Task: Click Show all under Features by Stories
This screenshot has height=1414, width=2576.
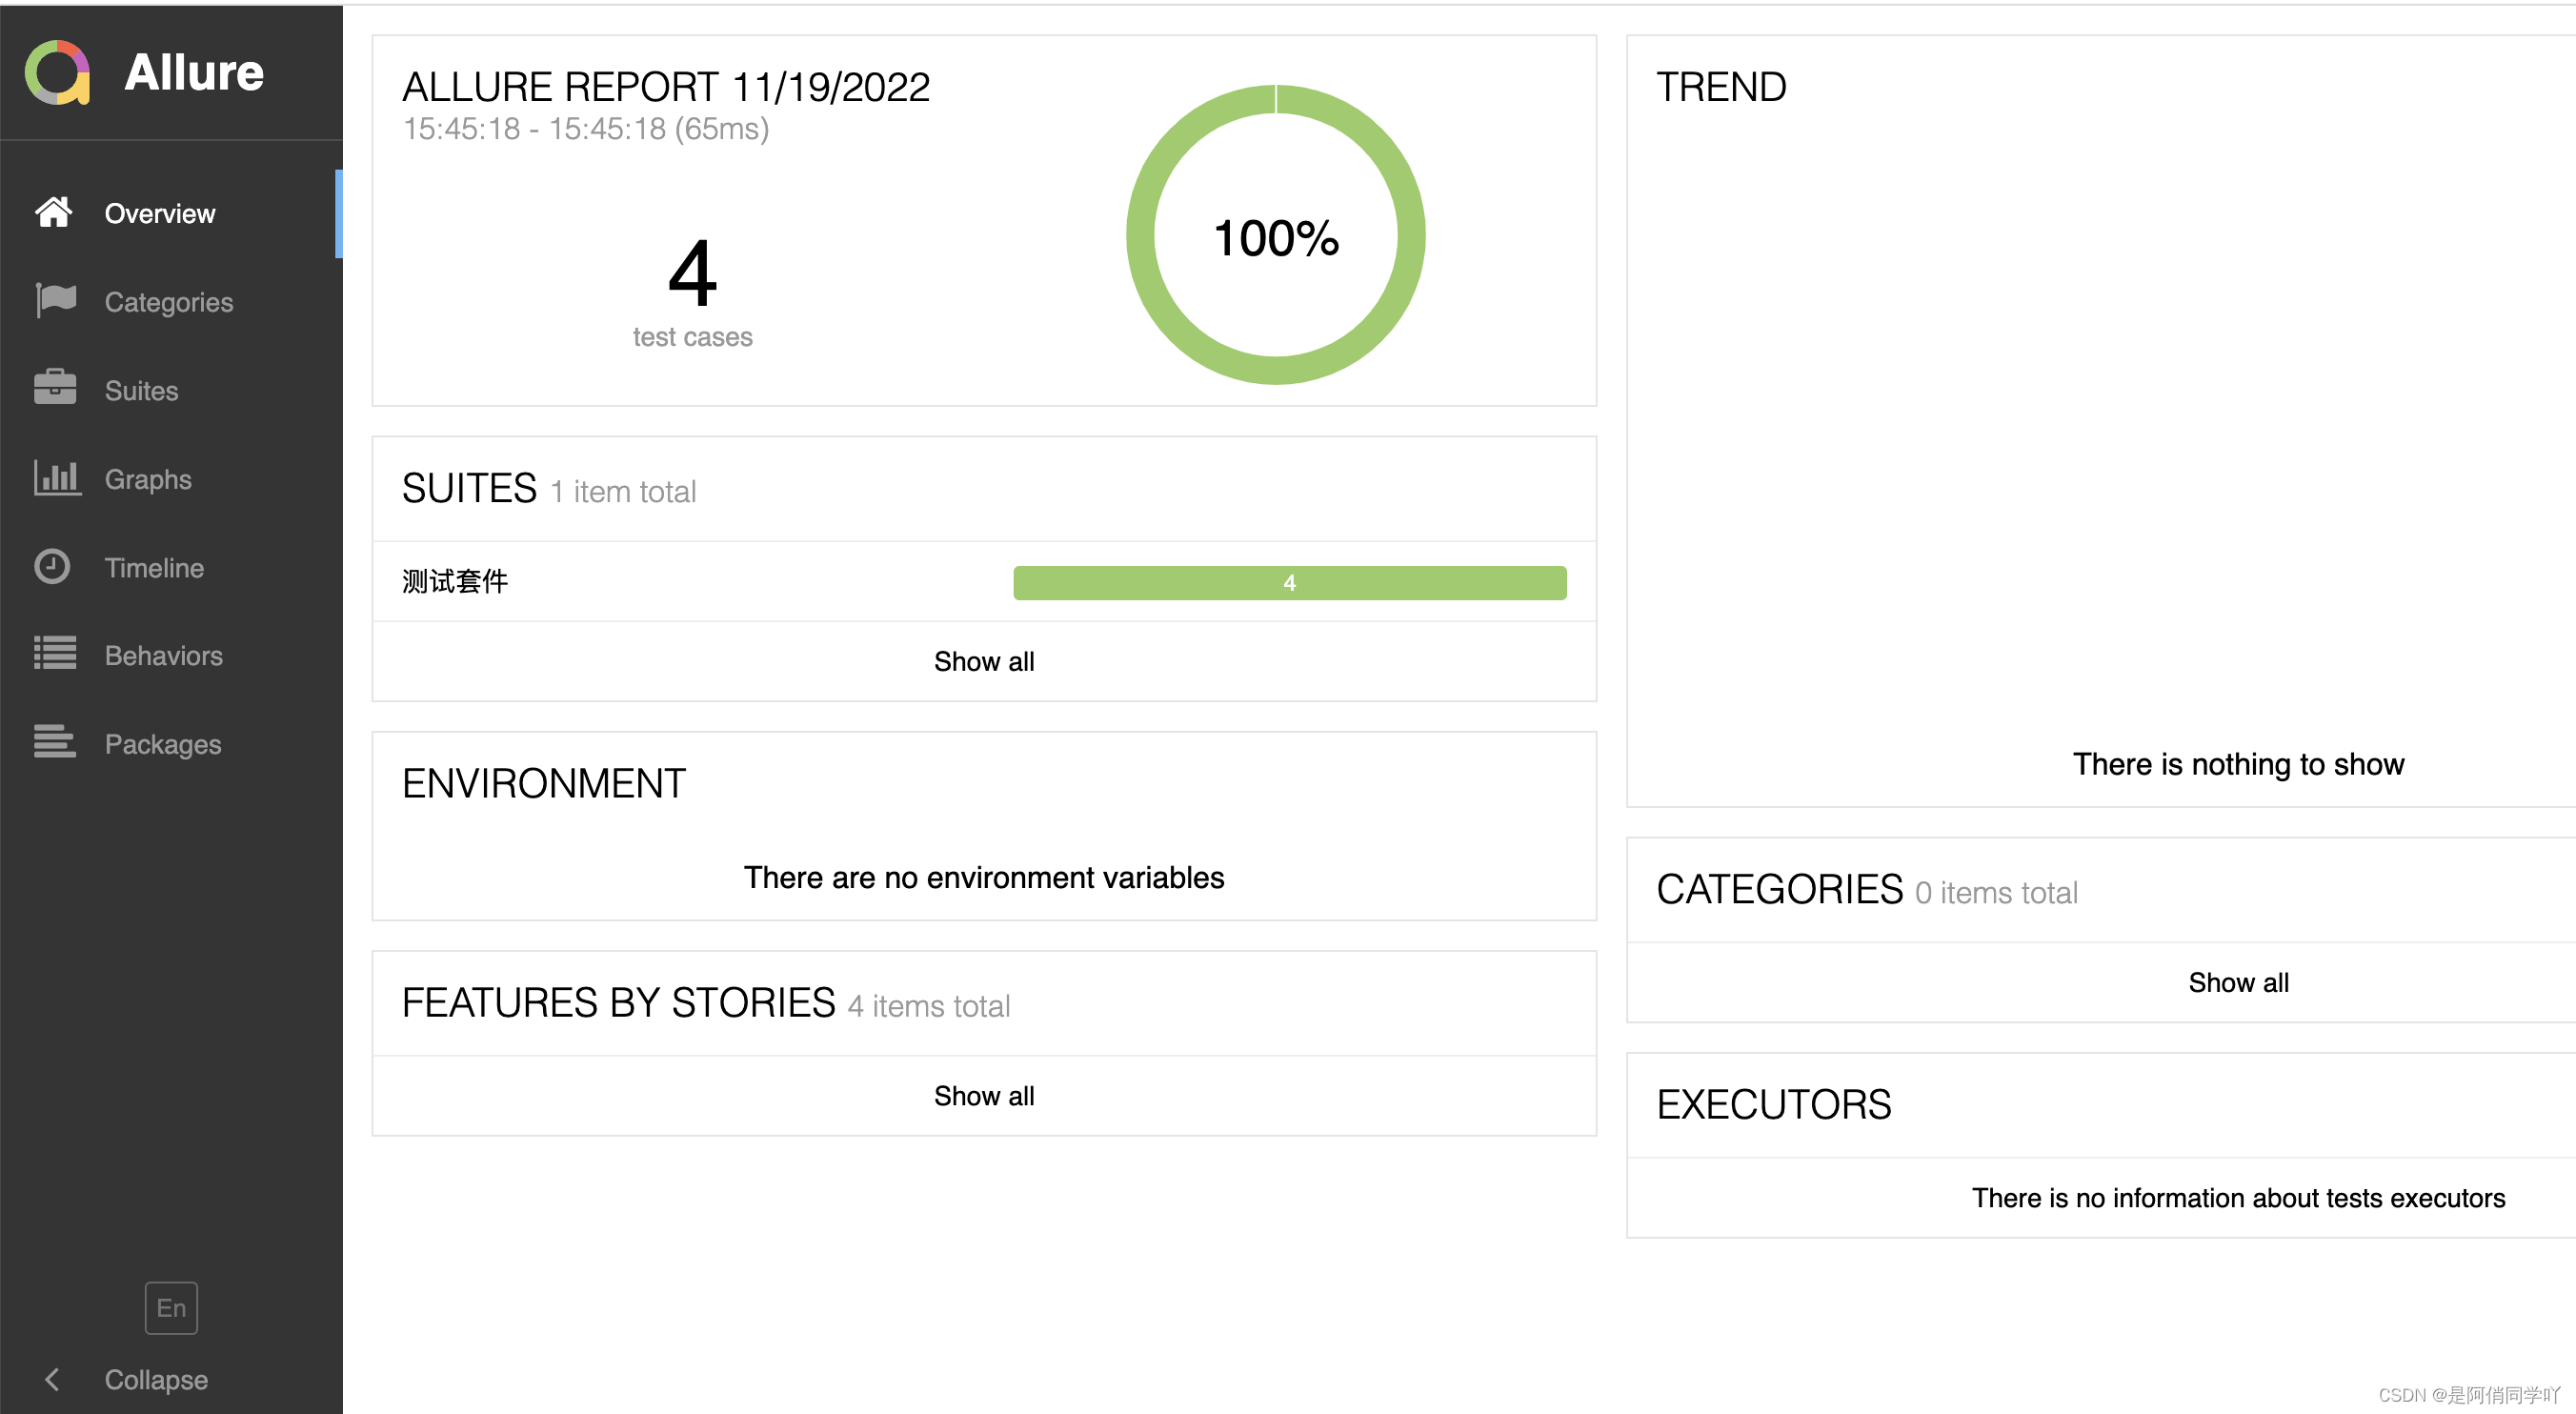Action: pyautogui.click(x=983, y=1095)
